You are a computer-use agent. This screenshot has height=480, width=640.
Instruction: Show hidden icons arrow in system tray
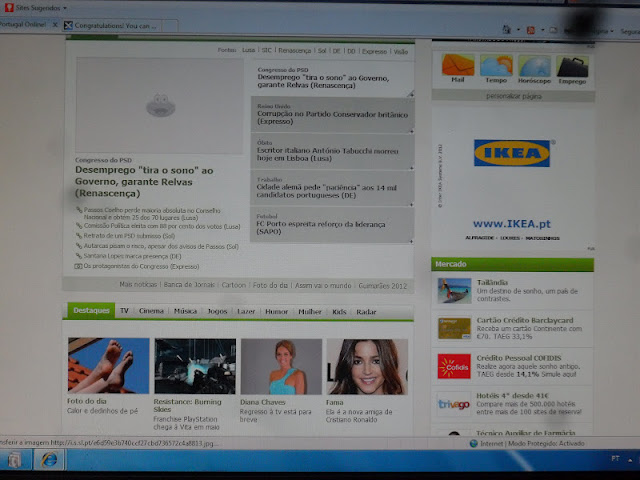(630, 460)
